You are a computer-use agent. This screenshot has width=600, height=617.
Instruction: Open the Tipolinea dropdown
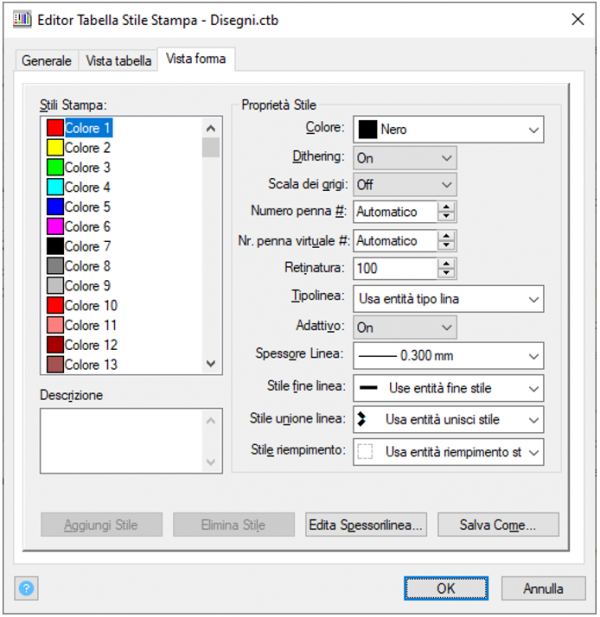449,299
